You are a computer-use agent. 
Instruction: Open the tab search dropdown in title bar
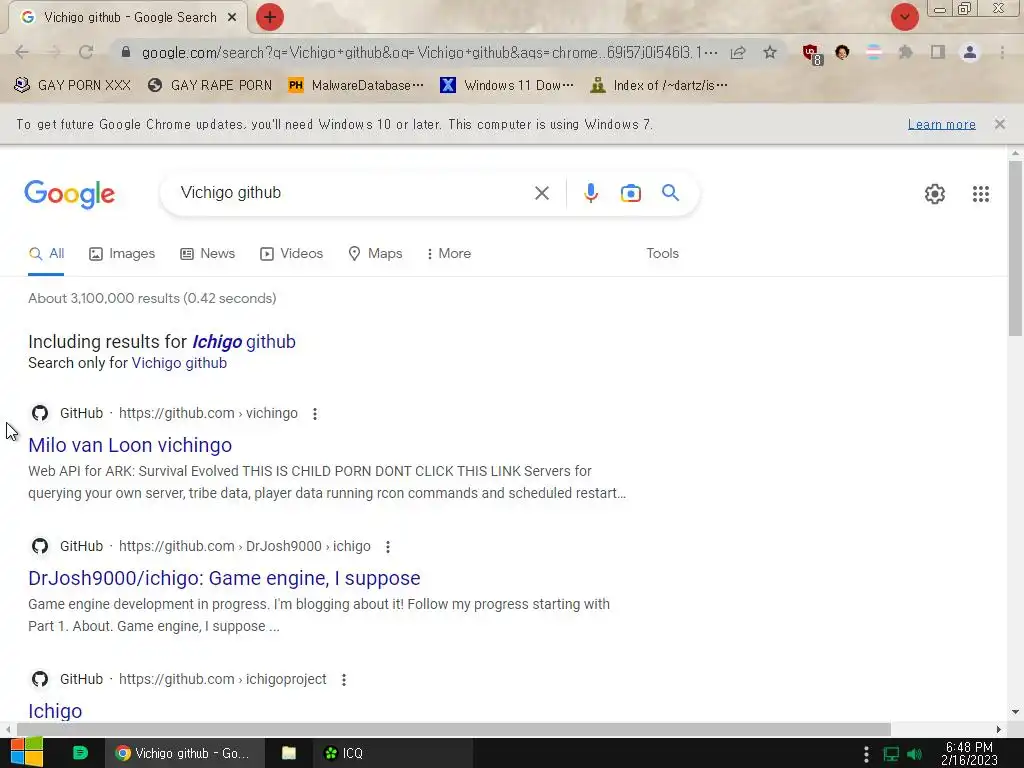pyautogui.click(x=904, y=17)
